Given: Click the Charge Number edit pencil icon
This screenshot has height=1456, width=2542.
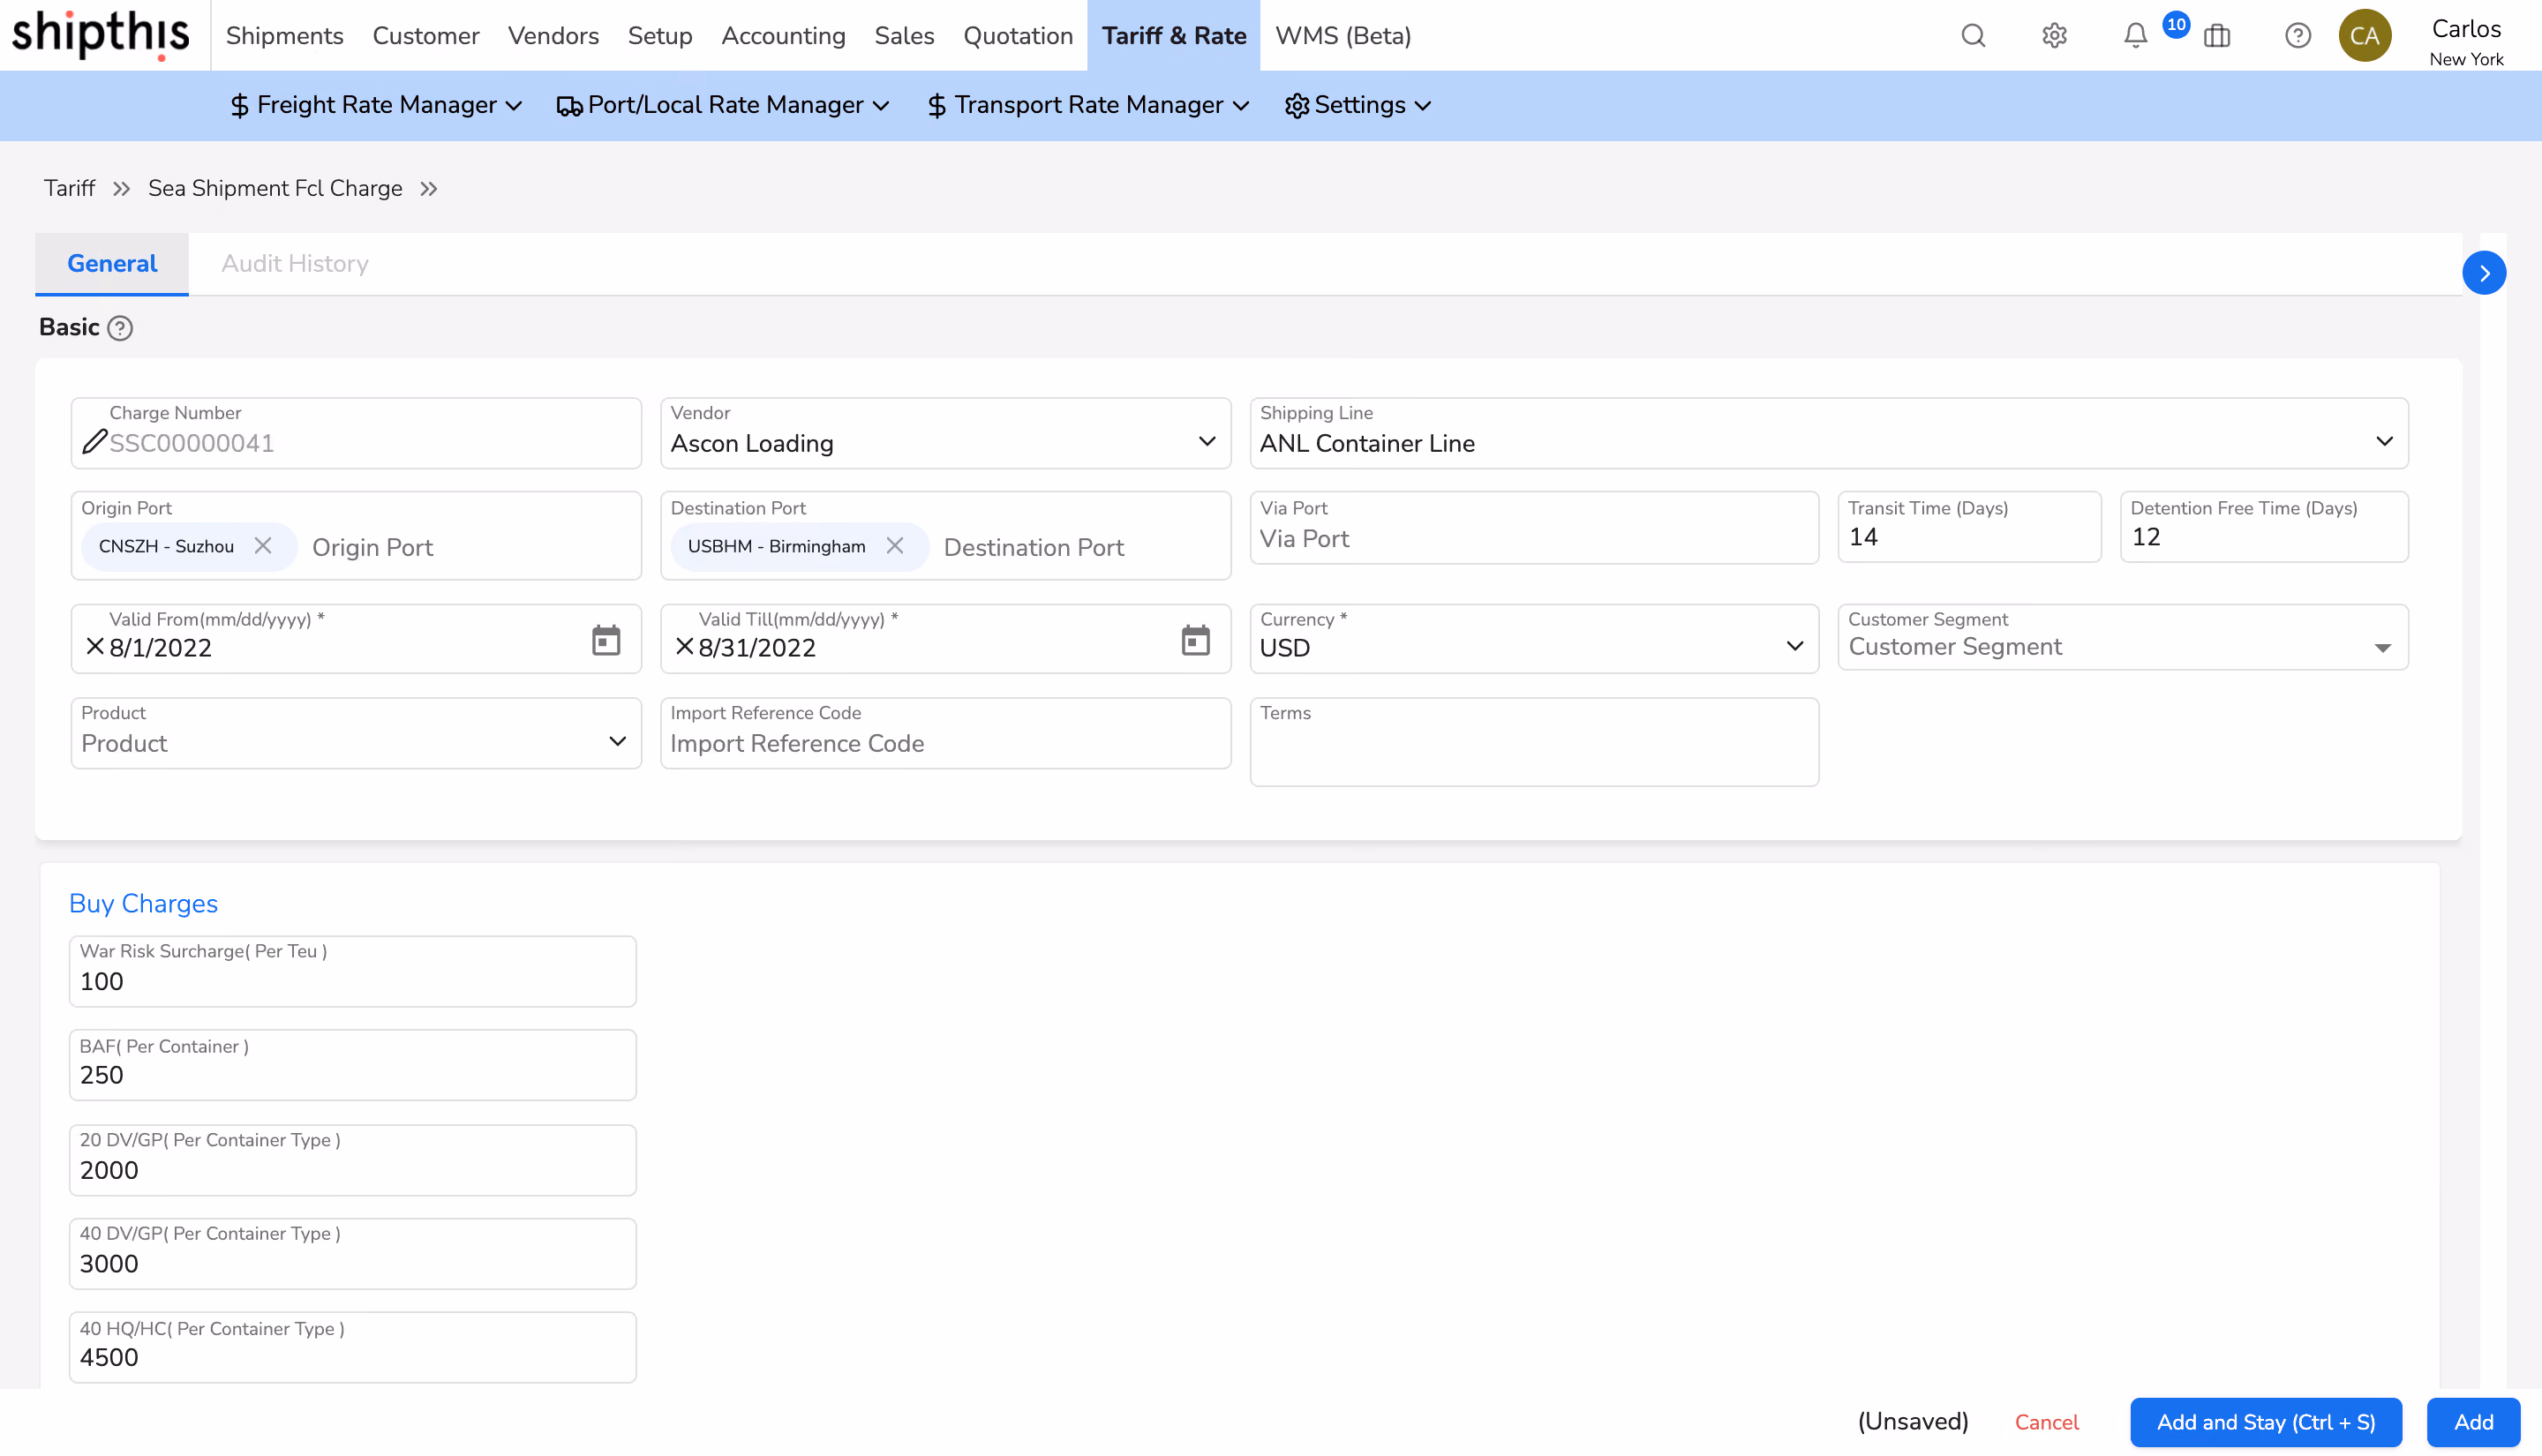Looking at the screenshot, I should 94,441.
